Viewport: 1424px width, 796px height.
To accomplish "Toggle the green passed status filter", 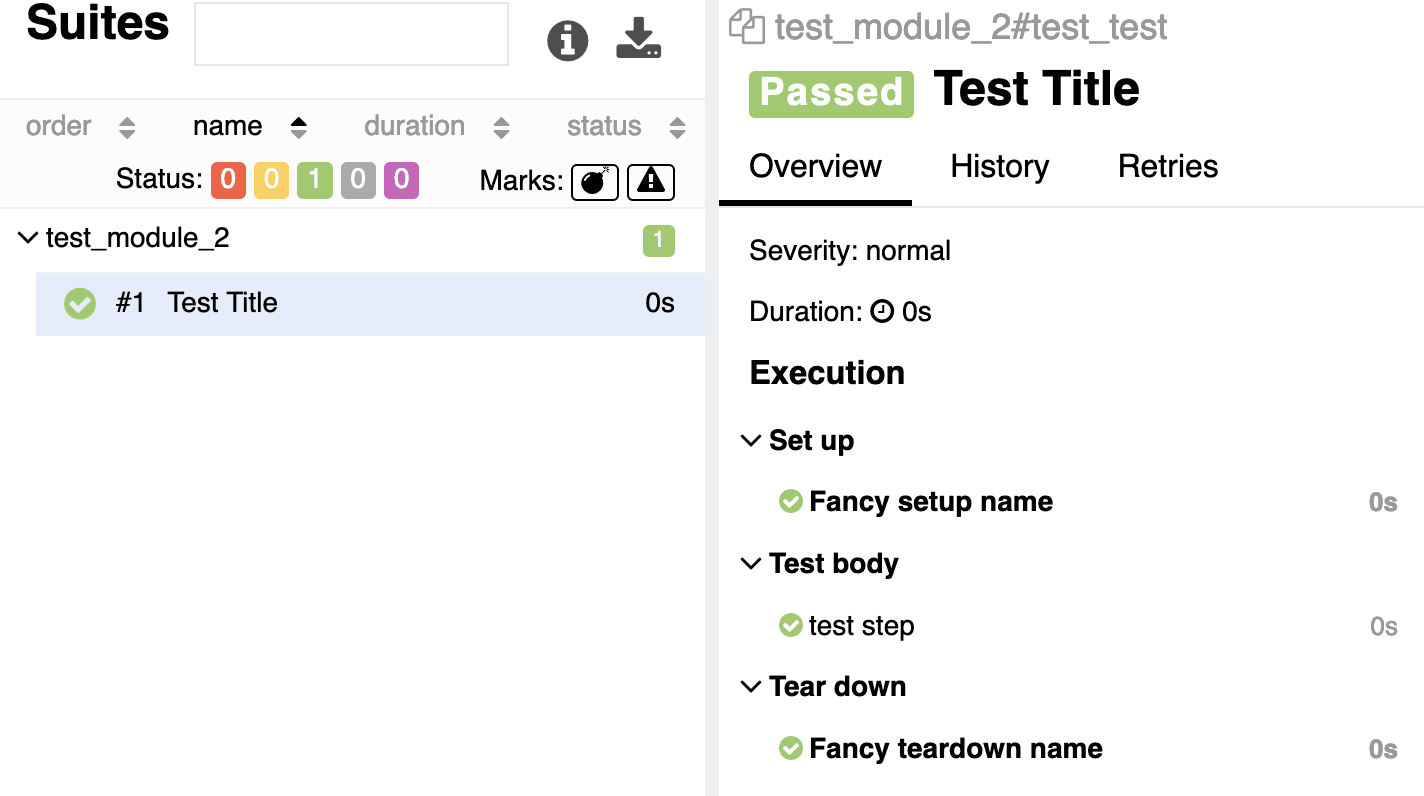I will click(x=314, y=180).
